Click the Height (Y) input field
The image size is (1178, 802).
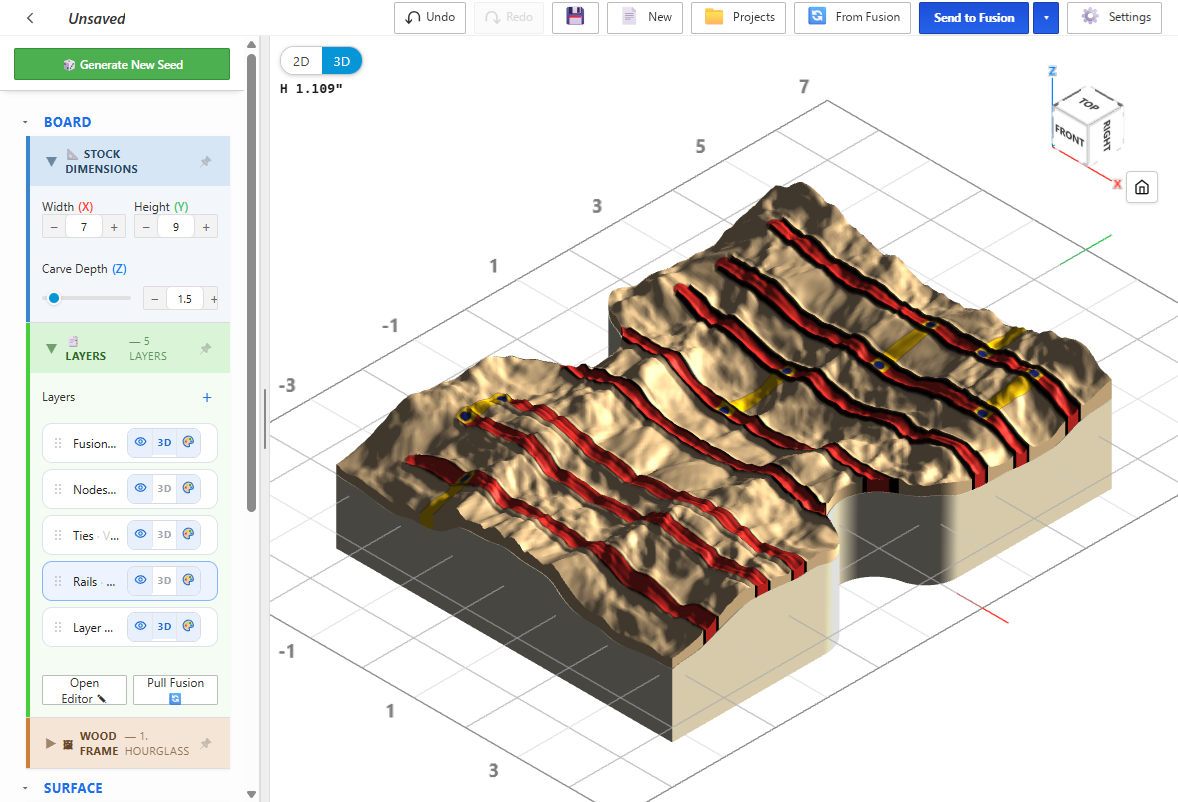tap(176, 227)
